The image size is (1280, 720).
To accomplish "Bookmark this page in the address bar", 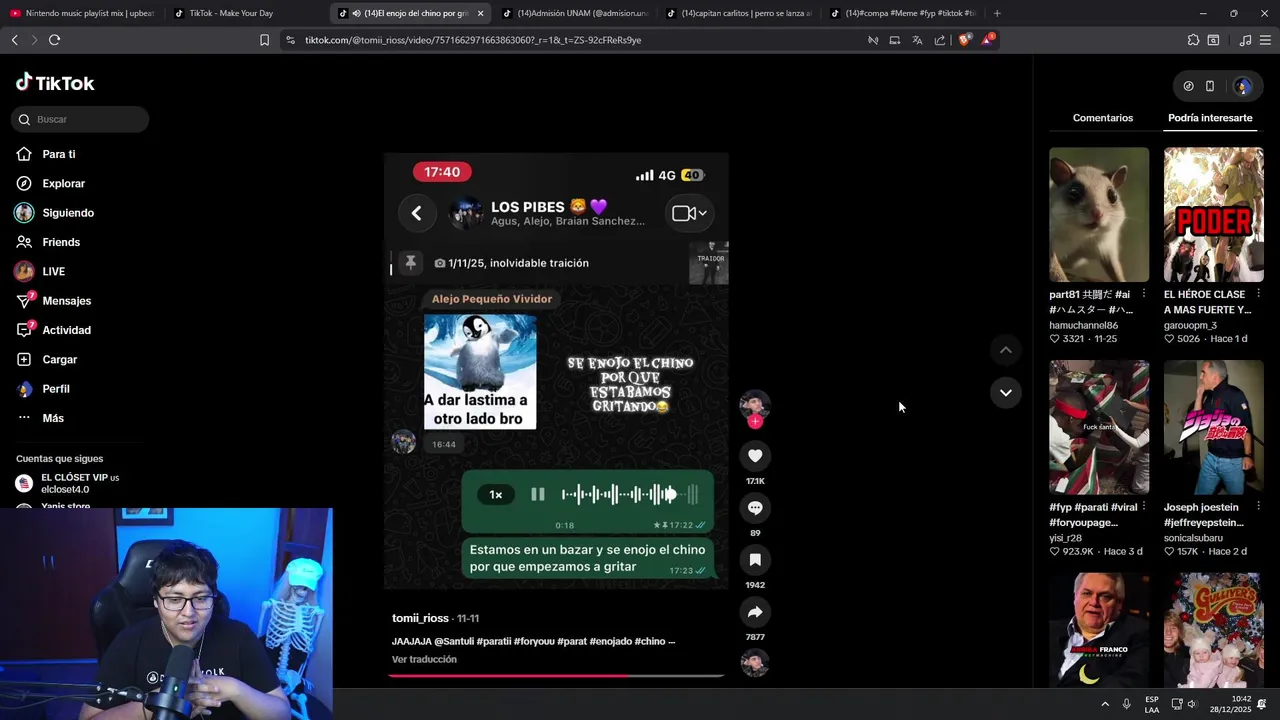I will click(264, 40).
